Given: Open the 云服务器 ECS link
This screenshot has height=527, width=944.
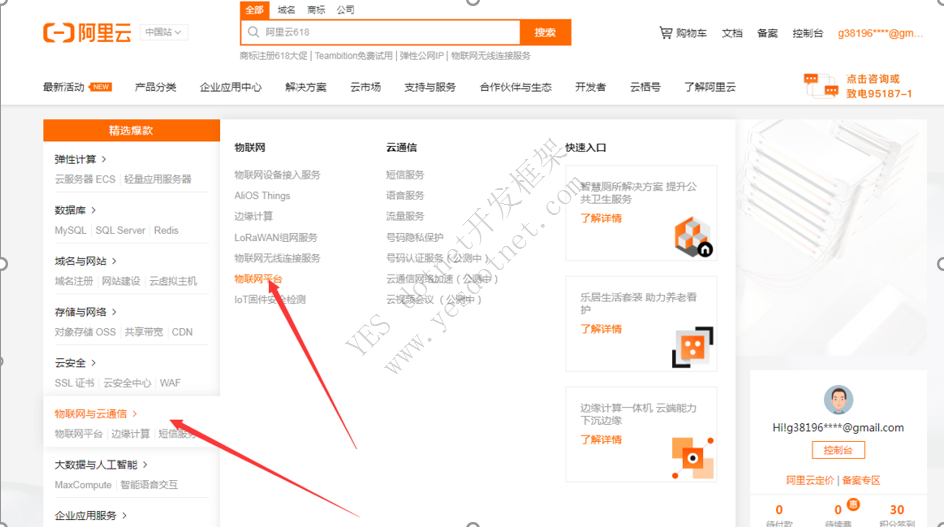Looking at the screenshot, I should pyautogui.click(x=85, y=179).
